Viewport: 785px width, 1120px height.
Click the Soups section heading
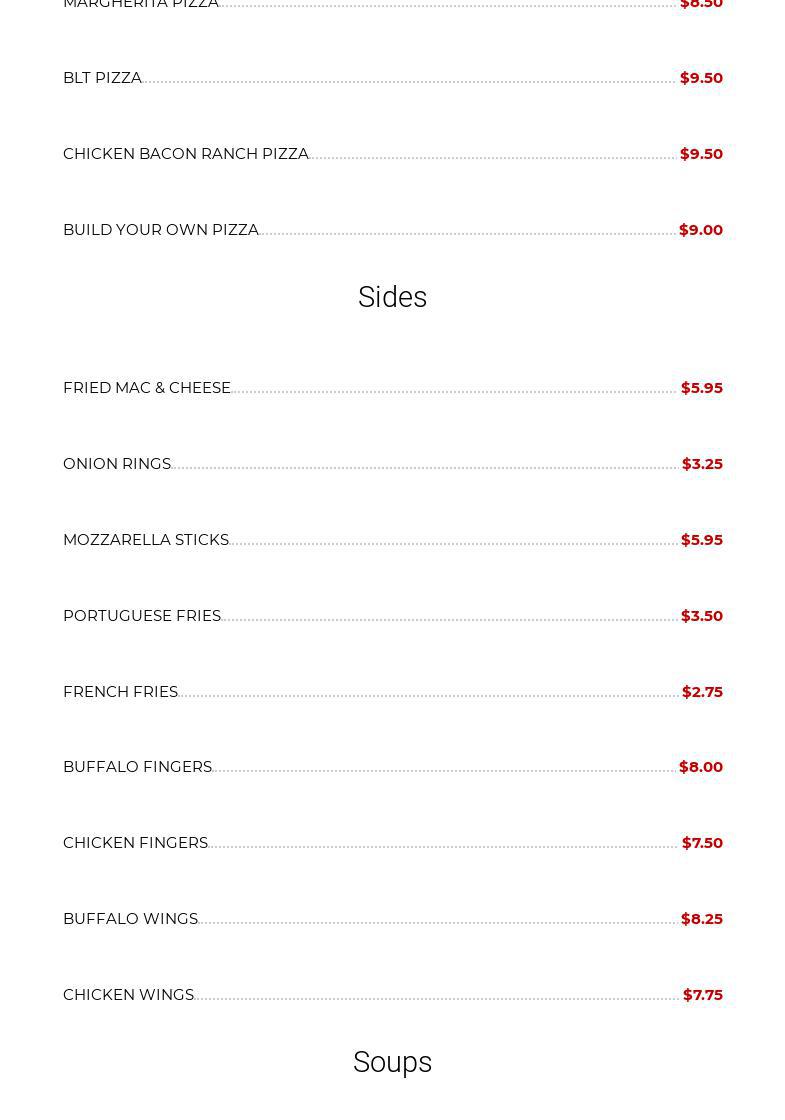[x=392, y=1062]
